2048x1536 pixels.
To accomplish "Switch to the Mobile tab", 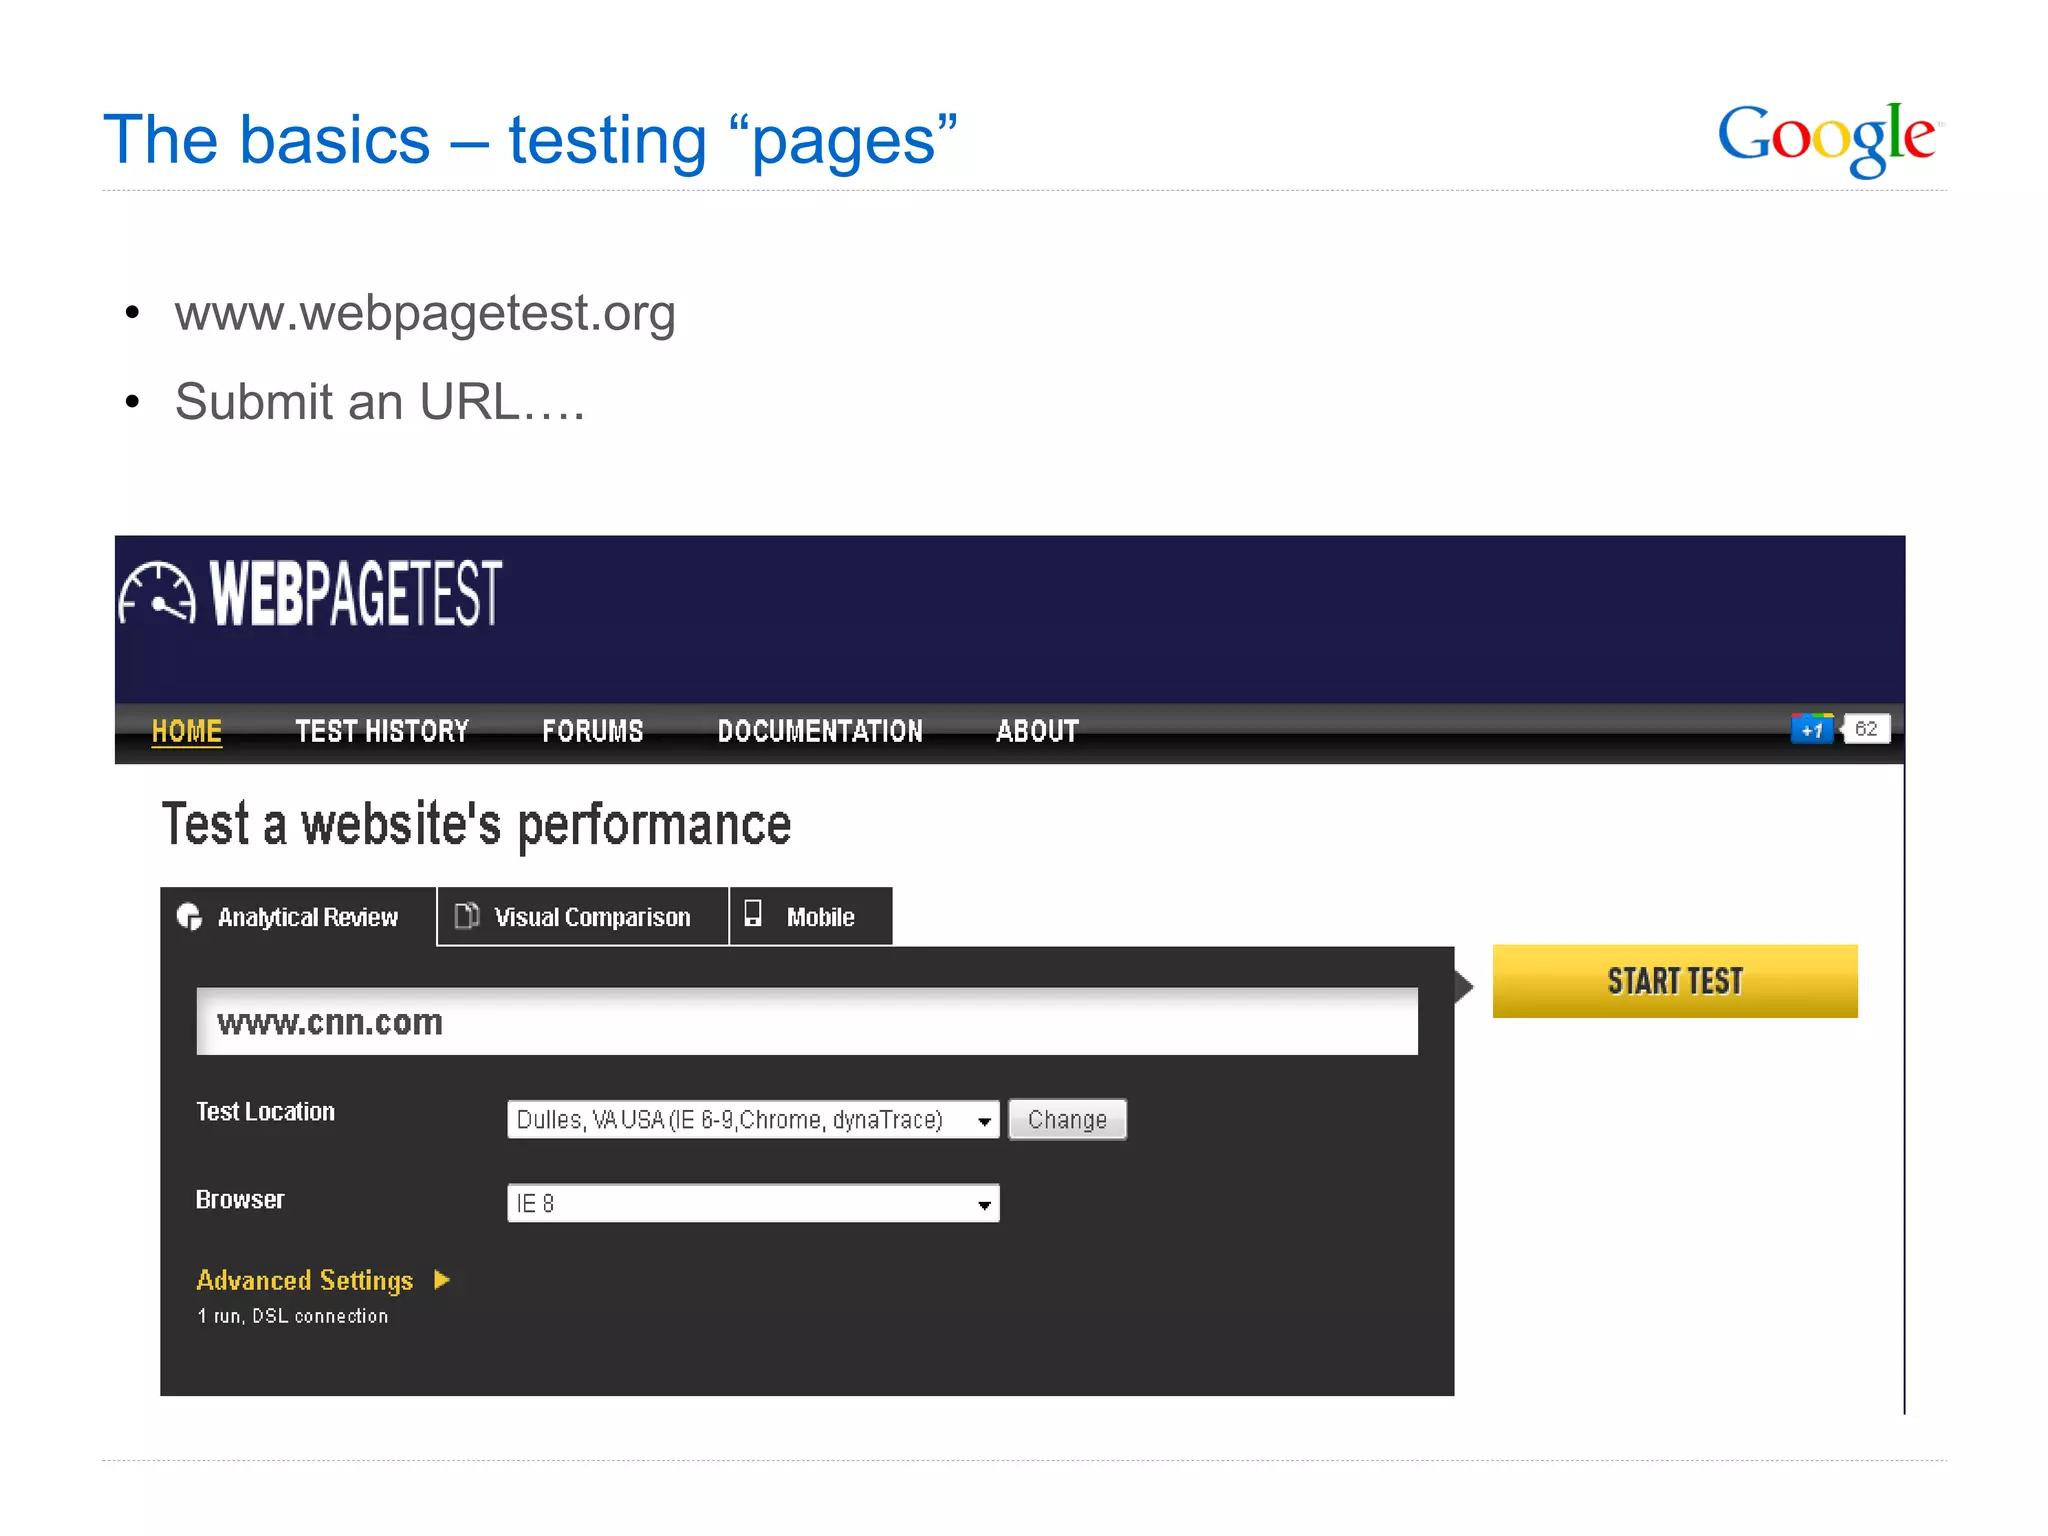I will (x=811, y=916).
